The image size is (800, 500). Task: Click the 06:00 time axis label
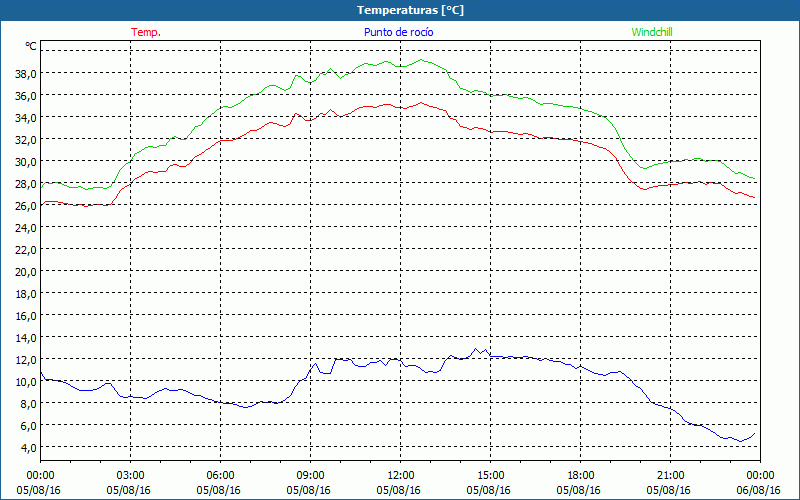pyautogui.click(x=220, y=475)
